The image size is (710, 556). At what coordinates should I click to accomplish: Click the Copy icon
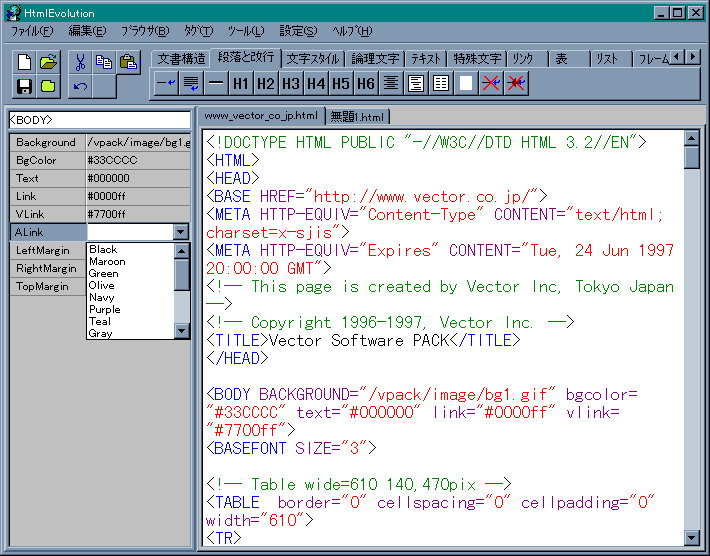(x=104, y=62)
